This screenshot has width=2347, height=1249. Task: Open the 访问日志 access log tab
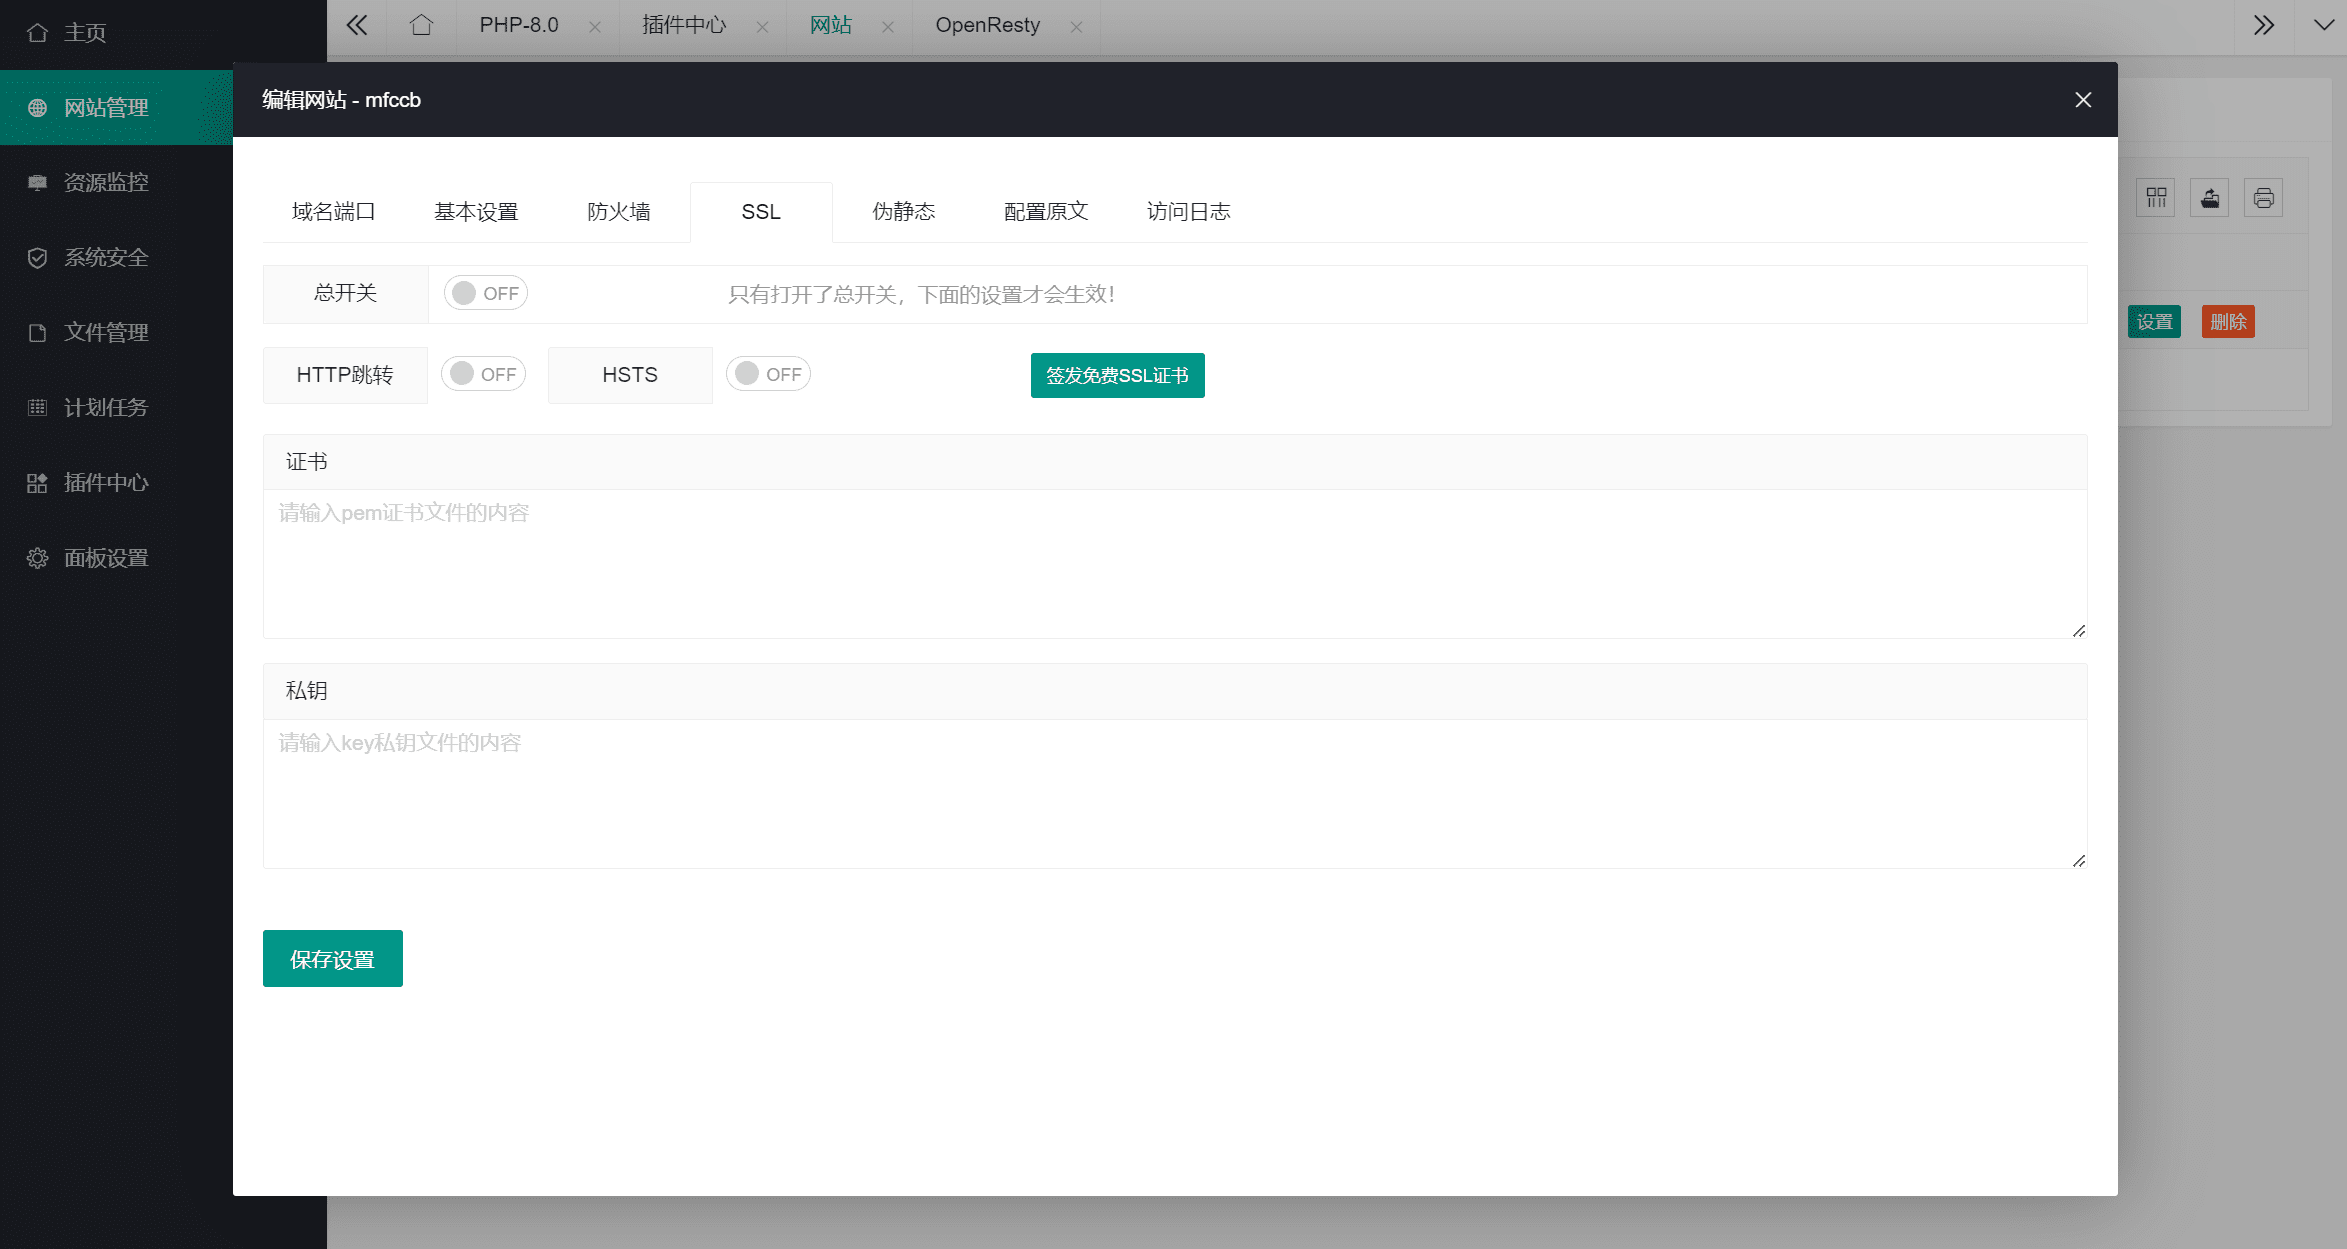(1188, 211)
